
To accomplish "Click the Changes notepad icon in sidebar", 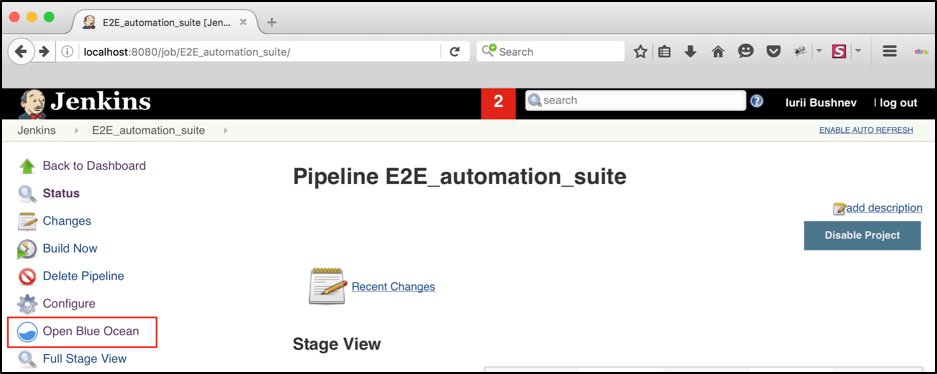I will pyautogui.click(x=27, y=221).
